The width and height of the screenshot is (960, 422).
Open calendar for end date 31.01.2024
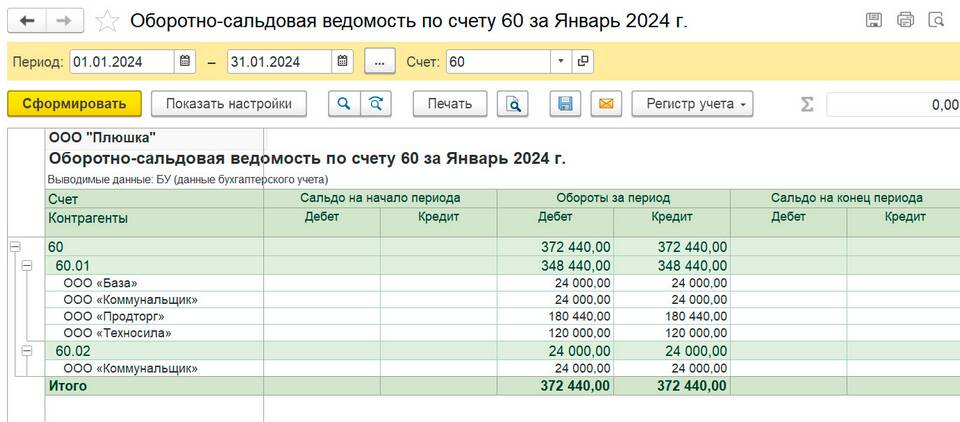pos(343,61)
